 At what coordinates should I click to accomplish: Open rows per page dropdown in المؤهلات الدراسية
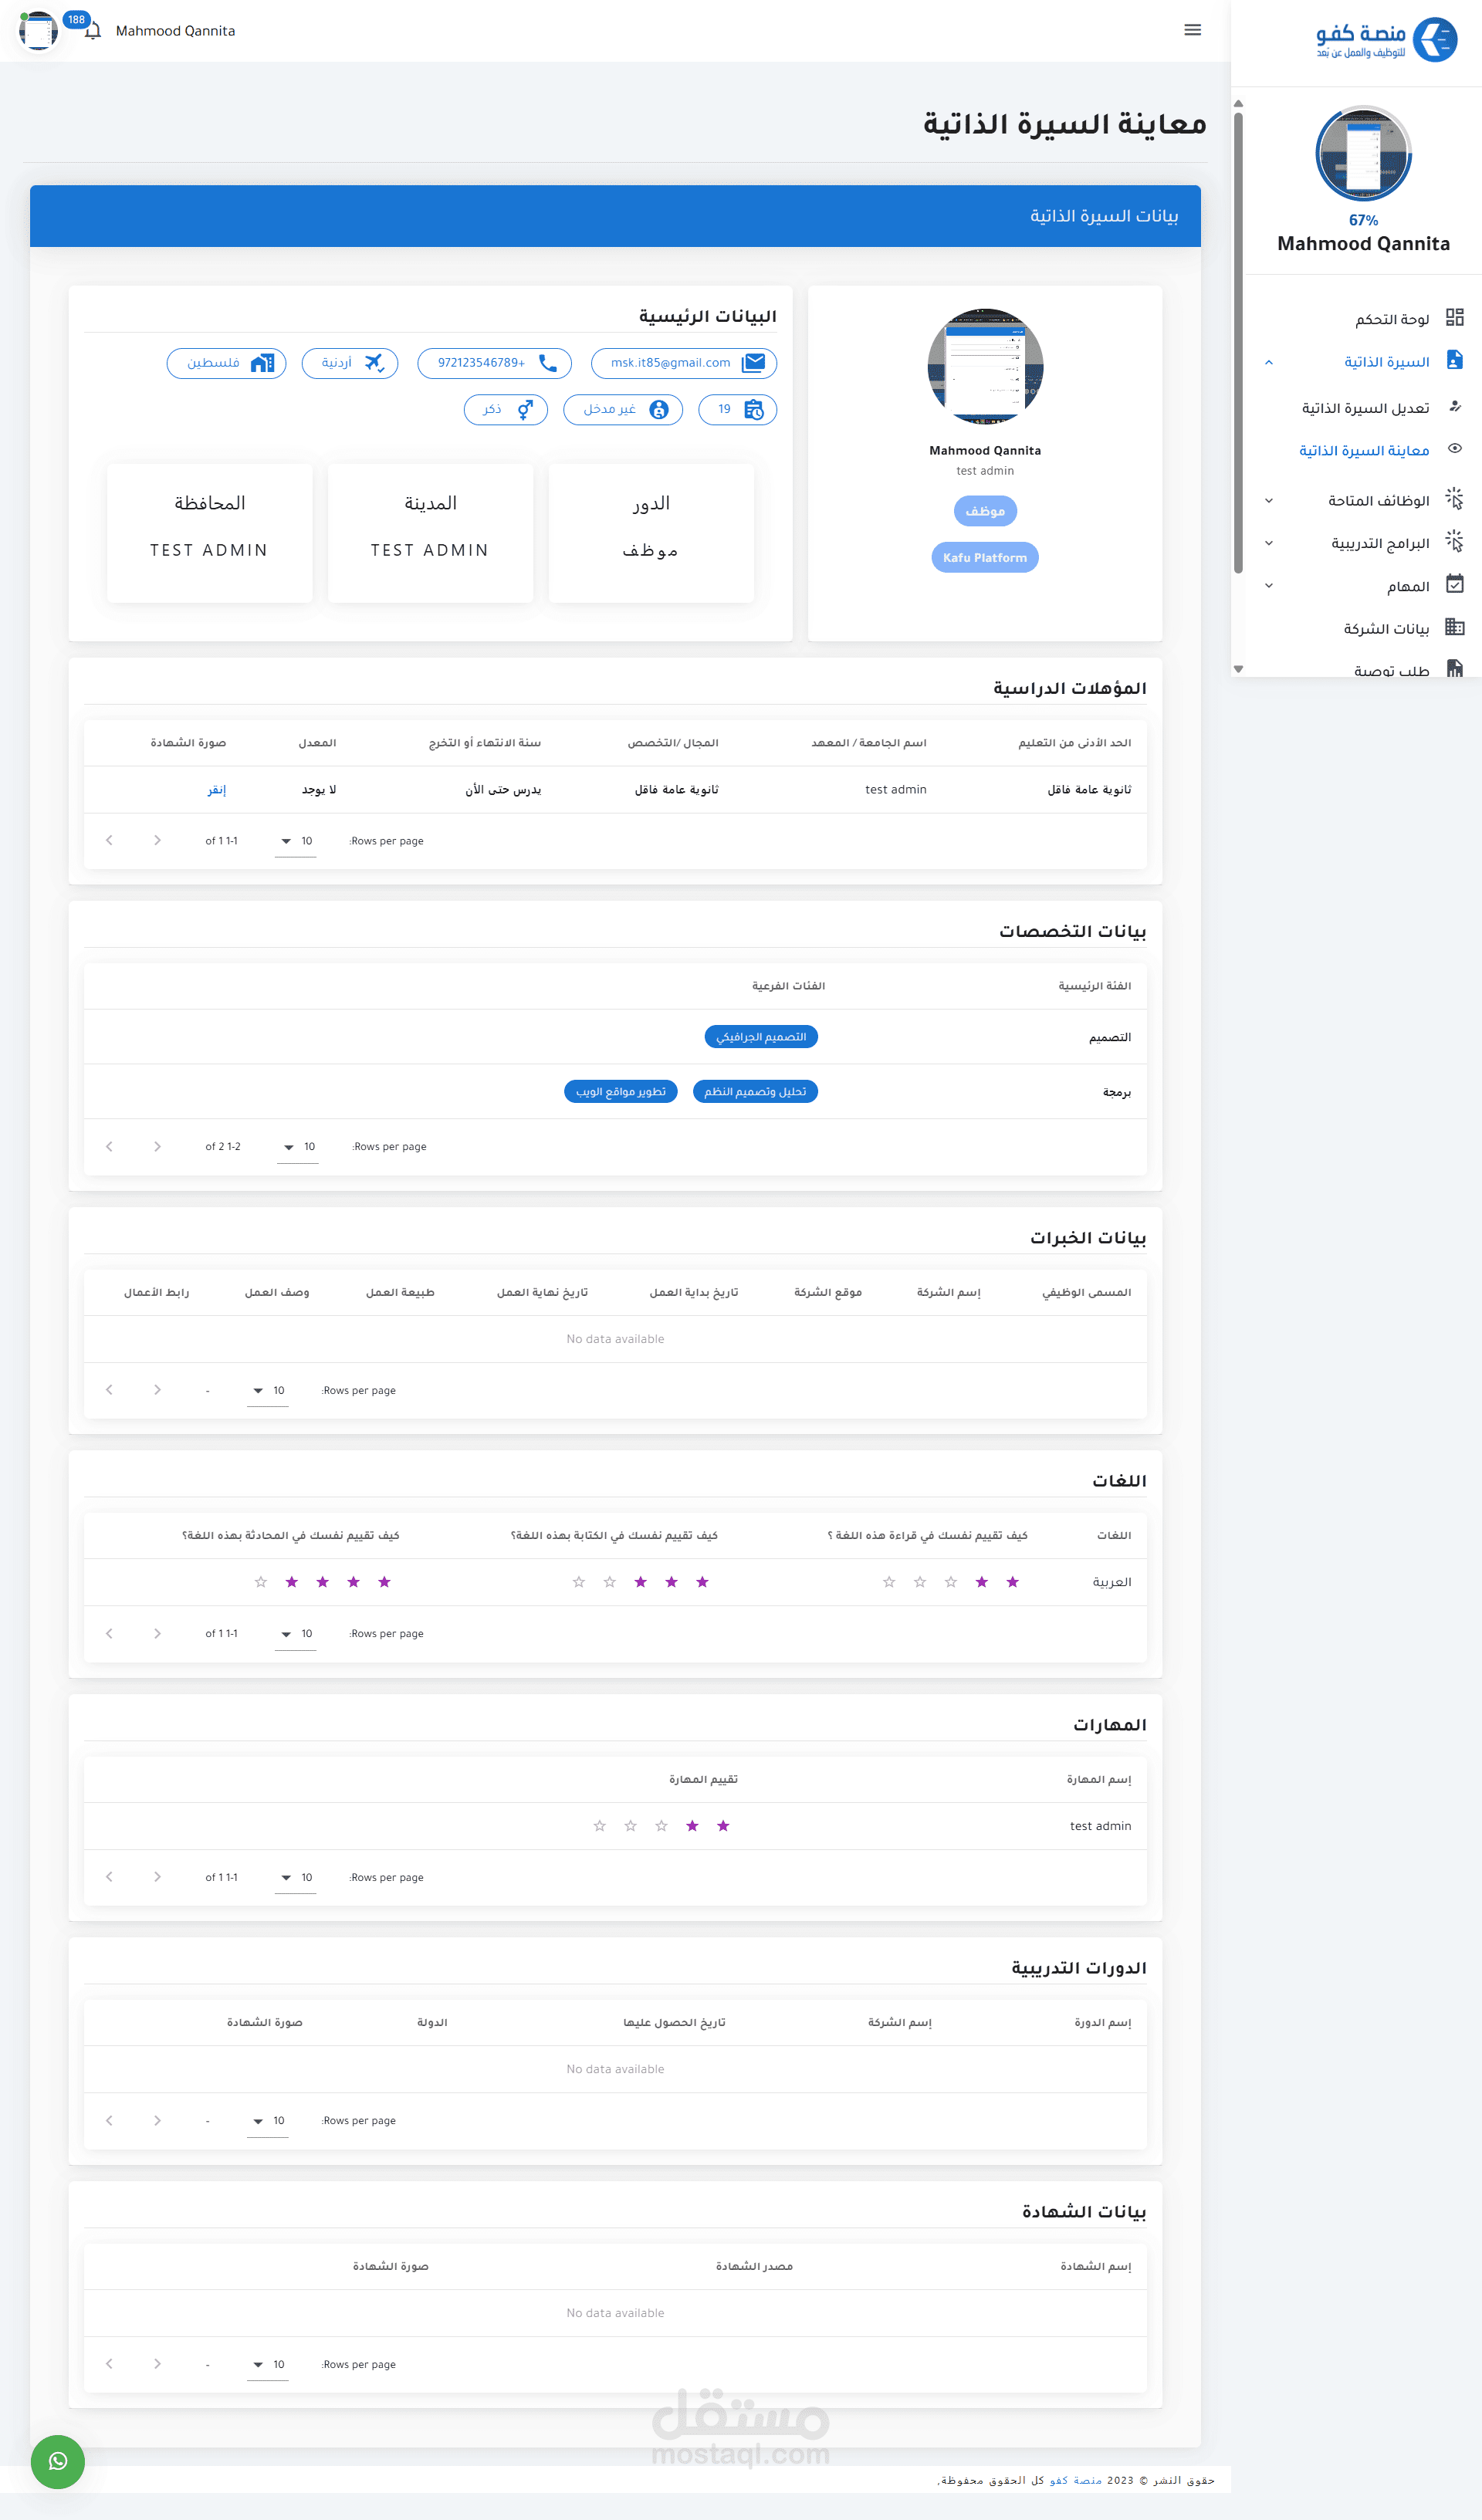point(295,841)
